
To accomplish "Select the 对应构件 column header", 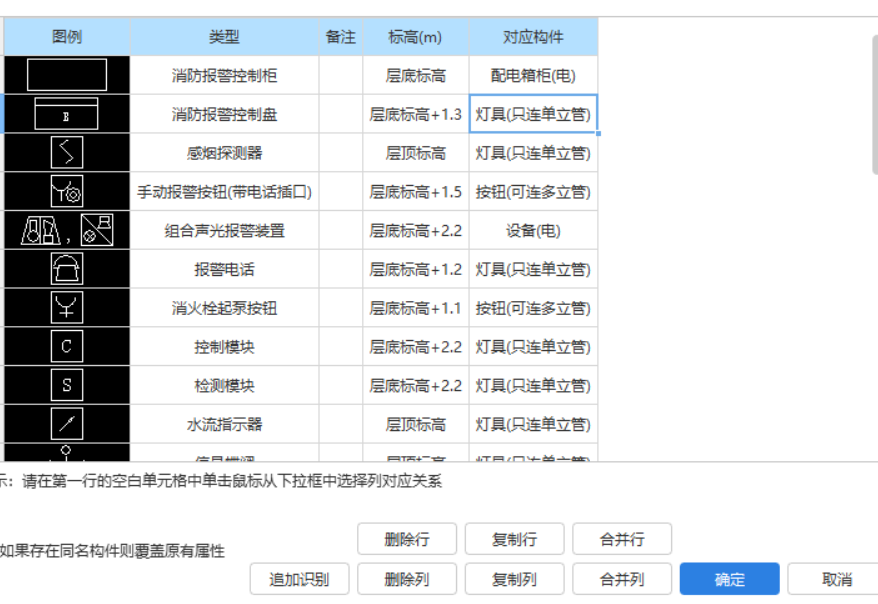I will (533, 36).
